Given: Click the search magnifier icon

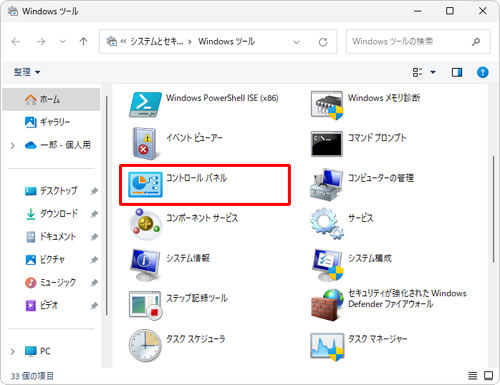Looking at the screenshot, I should tap(476, 42).
